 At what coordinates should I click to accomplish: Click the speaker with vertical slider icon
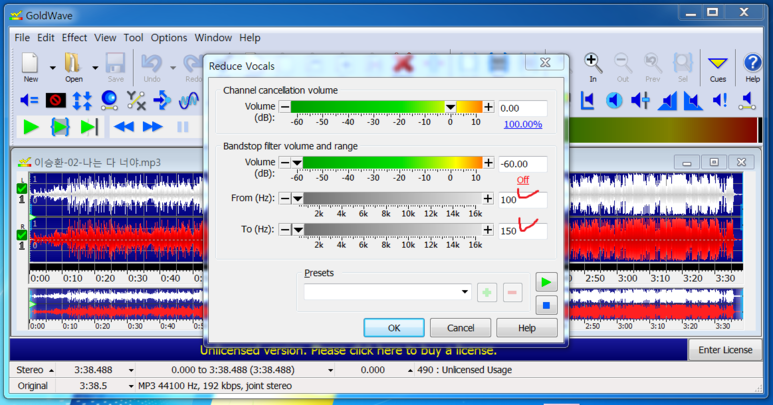click(x=640, y=101)
